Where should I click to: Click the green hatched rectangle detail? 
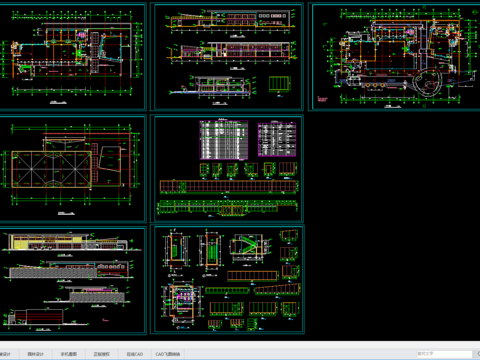click(280, 84)
